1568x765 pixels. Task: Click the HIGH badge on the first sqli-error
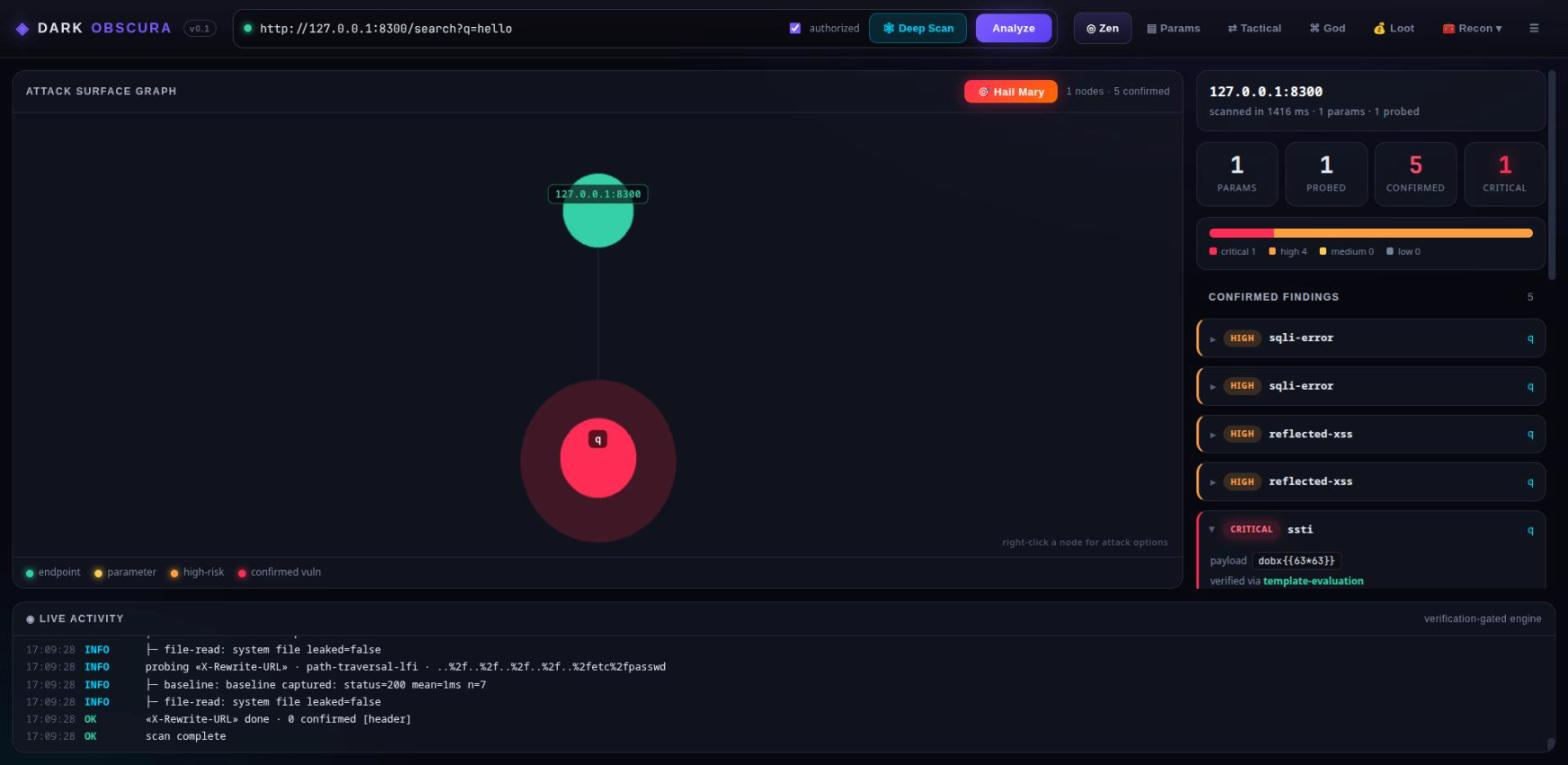pyautogui.click(x=1242, y=338)
